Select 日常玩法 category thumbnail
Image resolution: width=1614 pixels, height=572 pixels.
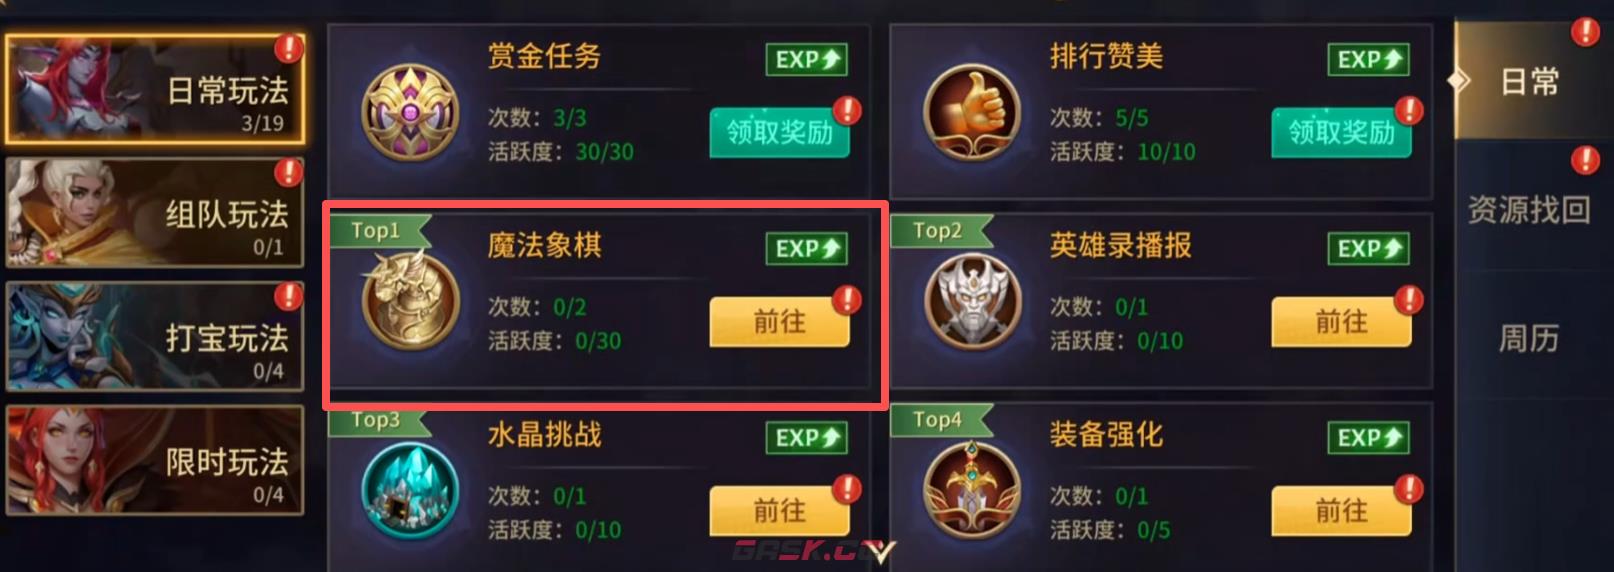[155, 89]
